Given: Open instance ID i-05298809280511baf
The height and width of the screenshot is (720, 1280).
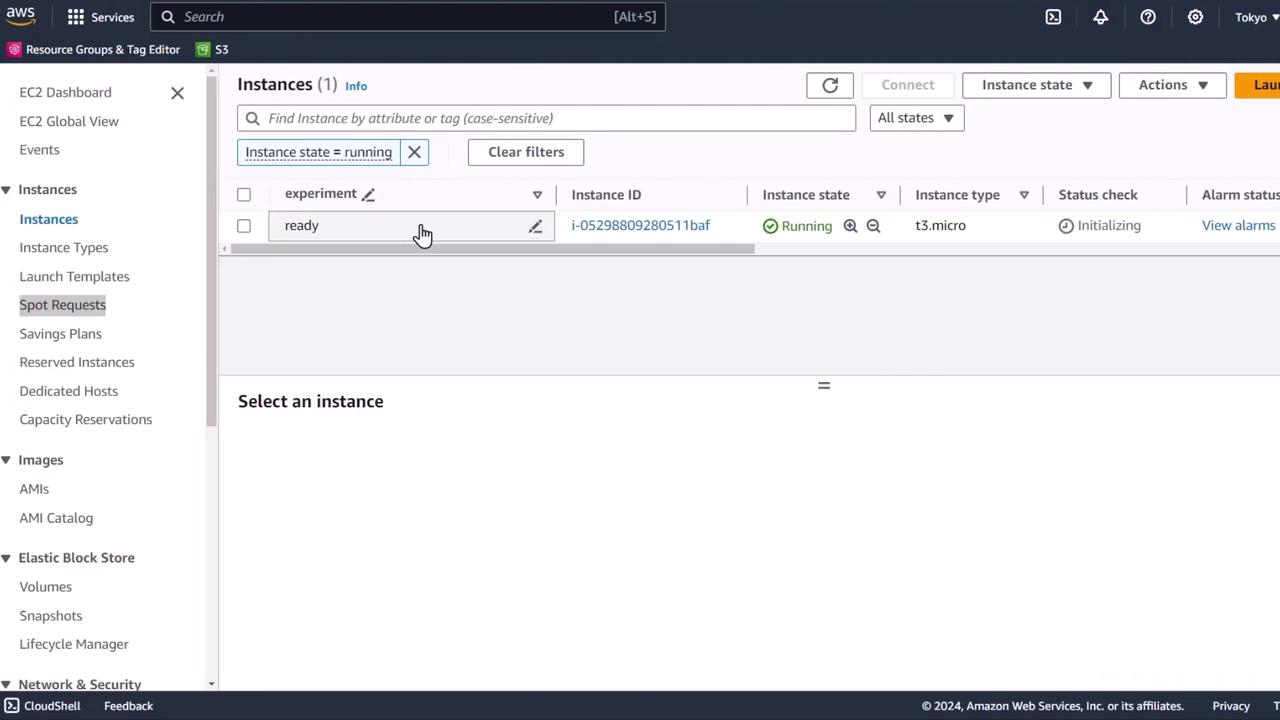Looking at the screenshot, I should pos(641,226).
